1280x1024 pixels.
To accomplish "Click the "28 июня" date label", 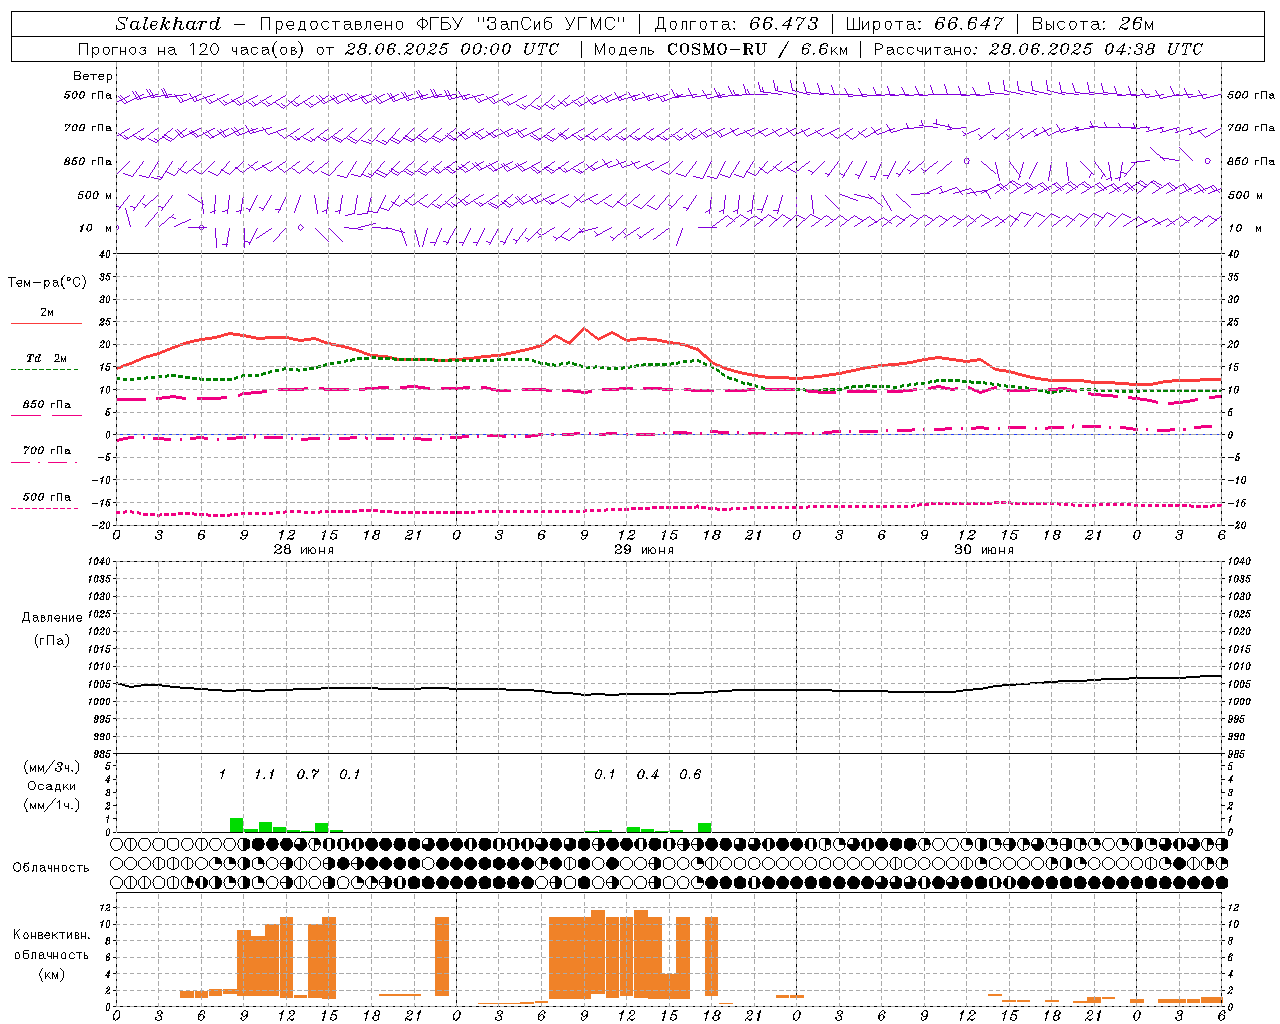I will coord(304,550).
